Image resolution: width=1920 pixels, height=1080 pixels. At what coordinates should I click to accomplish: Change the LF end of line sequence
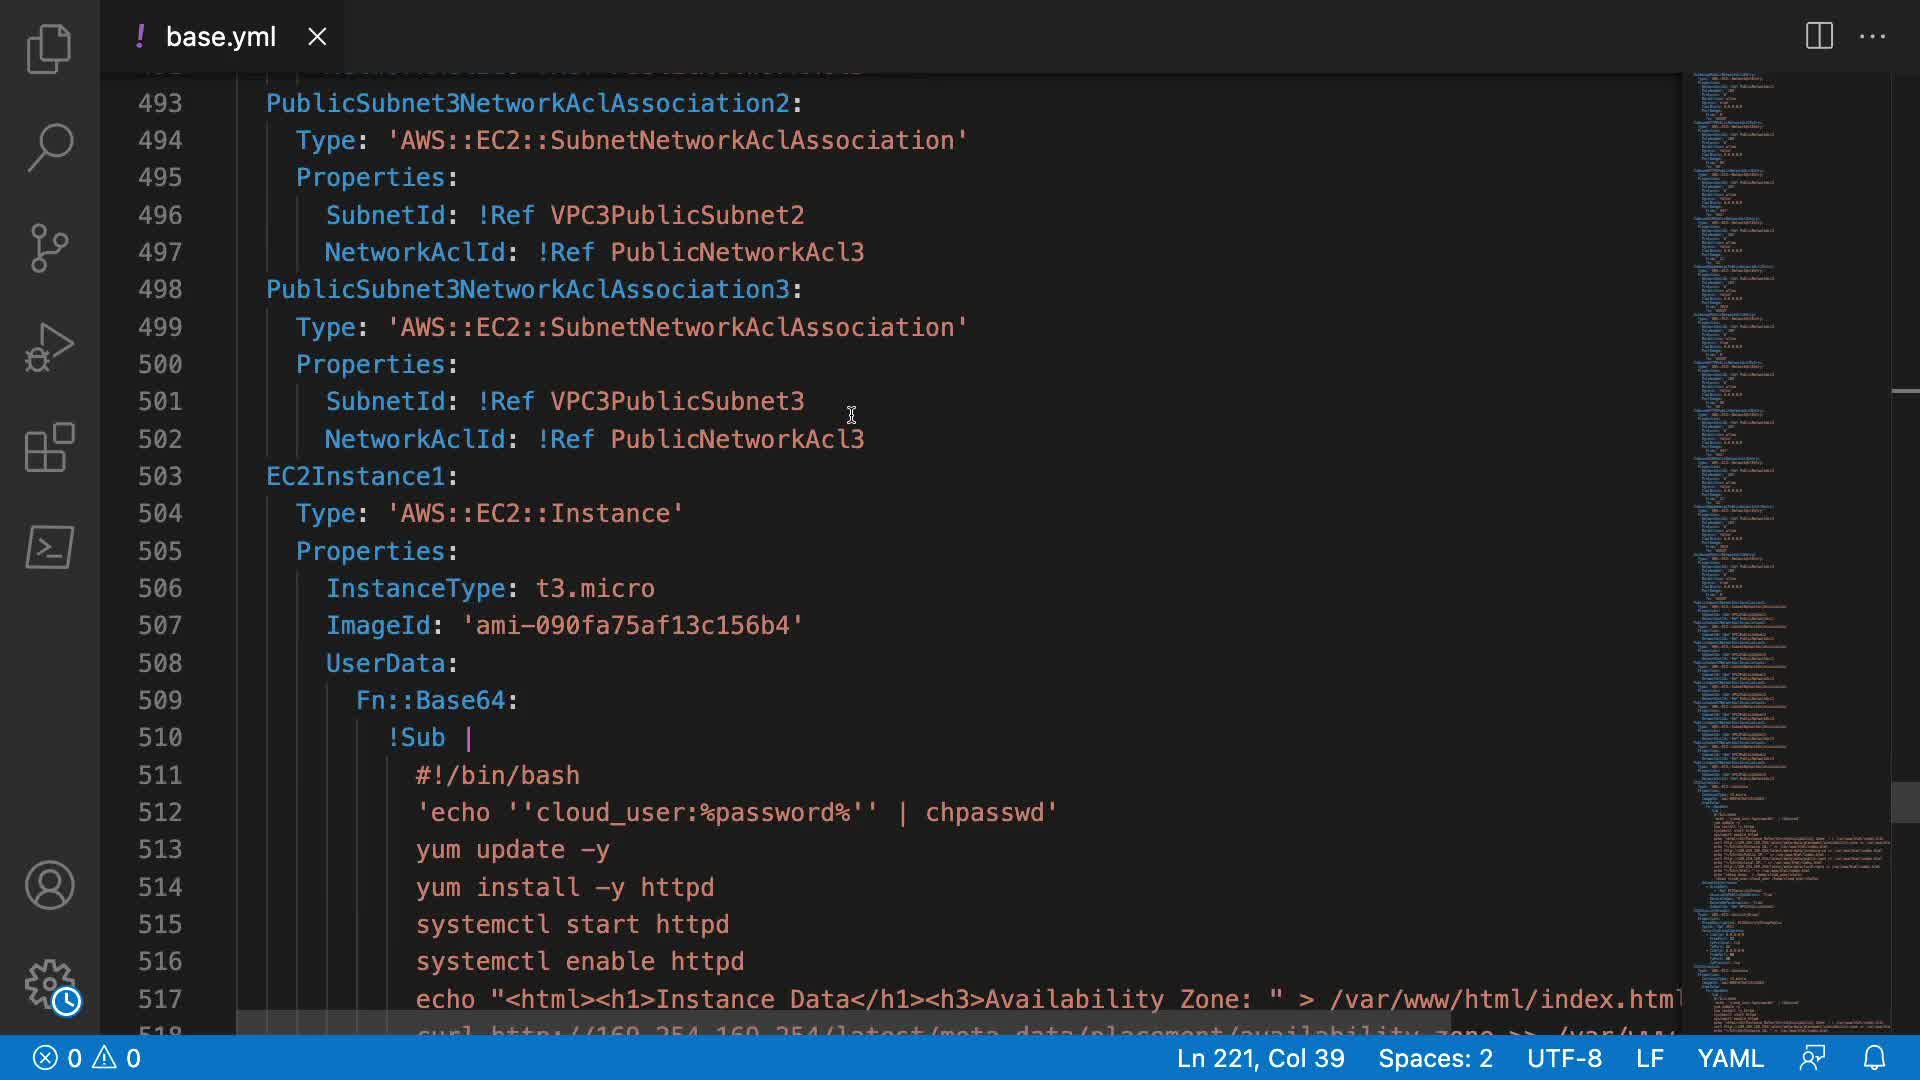pyautogui.click(x=1649, y=1058)
